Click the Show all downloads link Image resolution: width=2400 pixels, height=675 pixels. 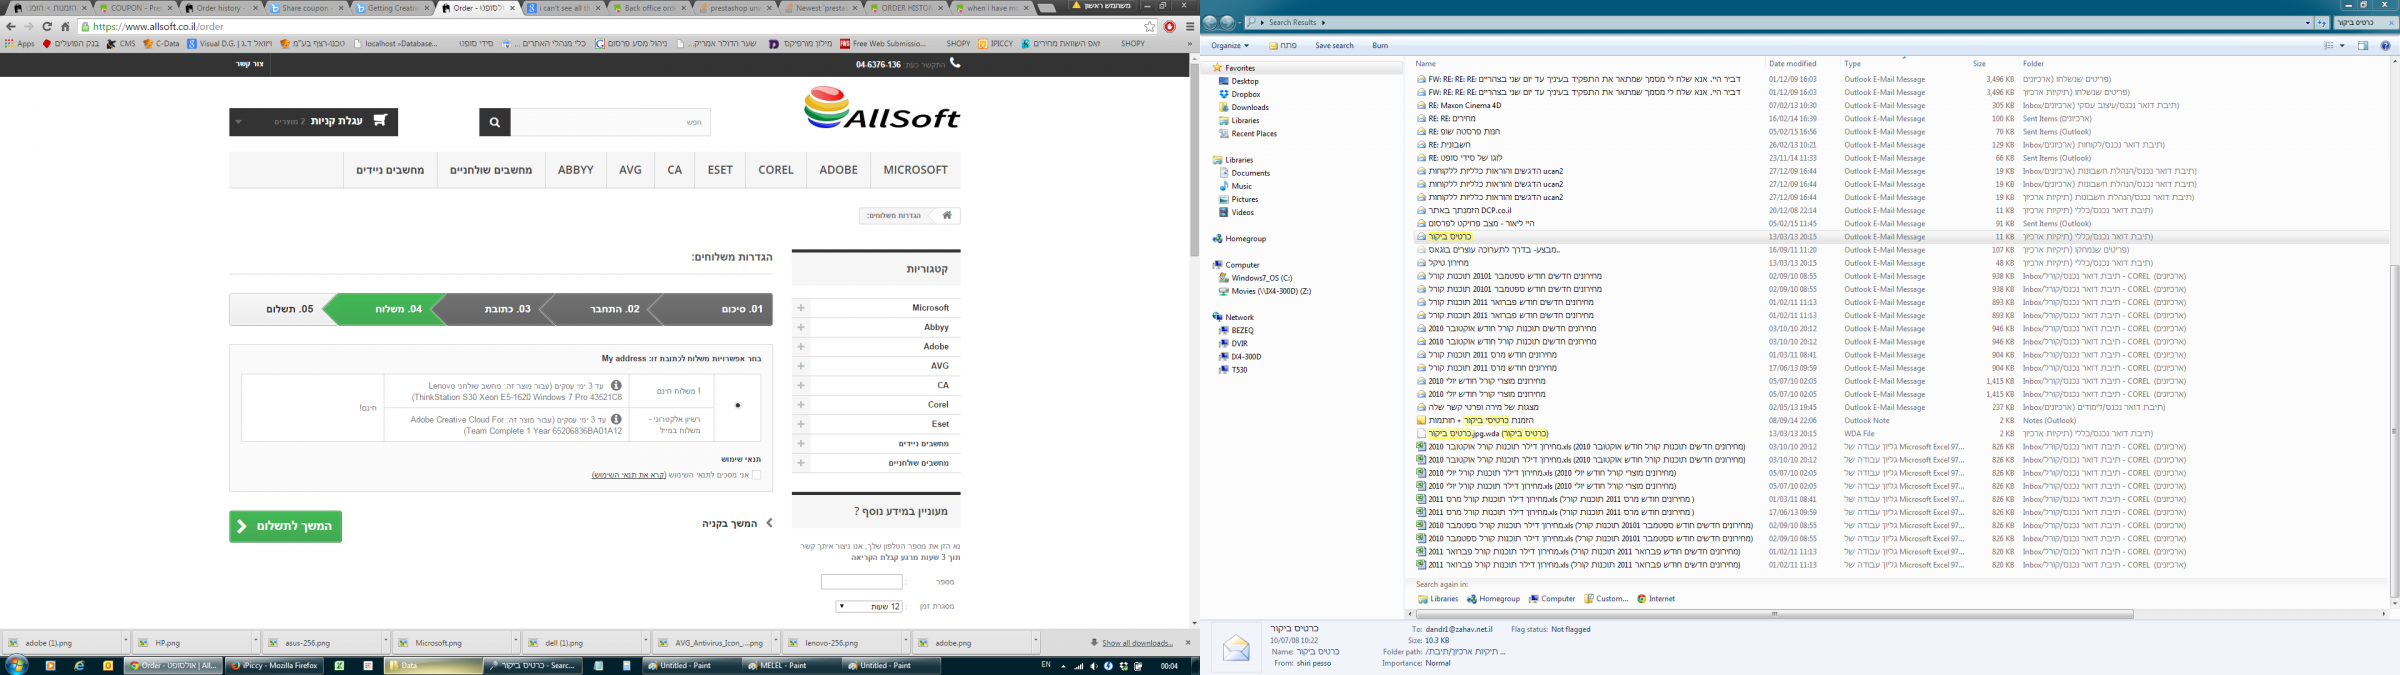tap(1137, 643)
